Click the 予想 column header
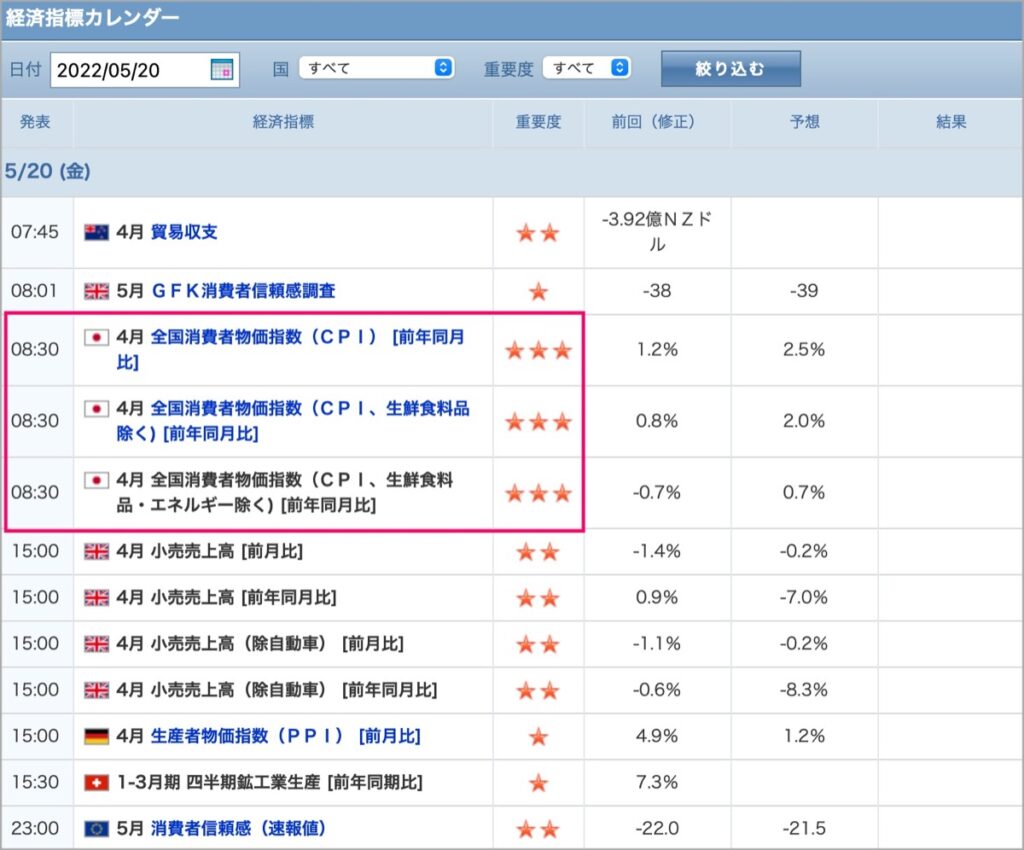 coord(805,121)
